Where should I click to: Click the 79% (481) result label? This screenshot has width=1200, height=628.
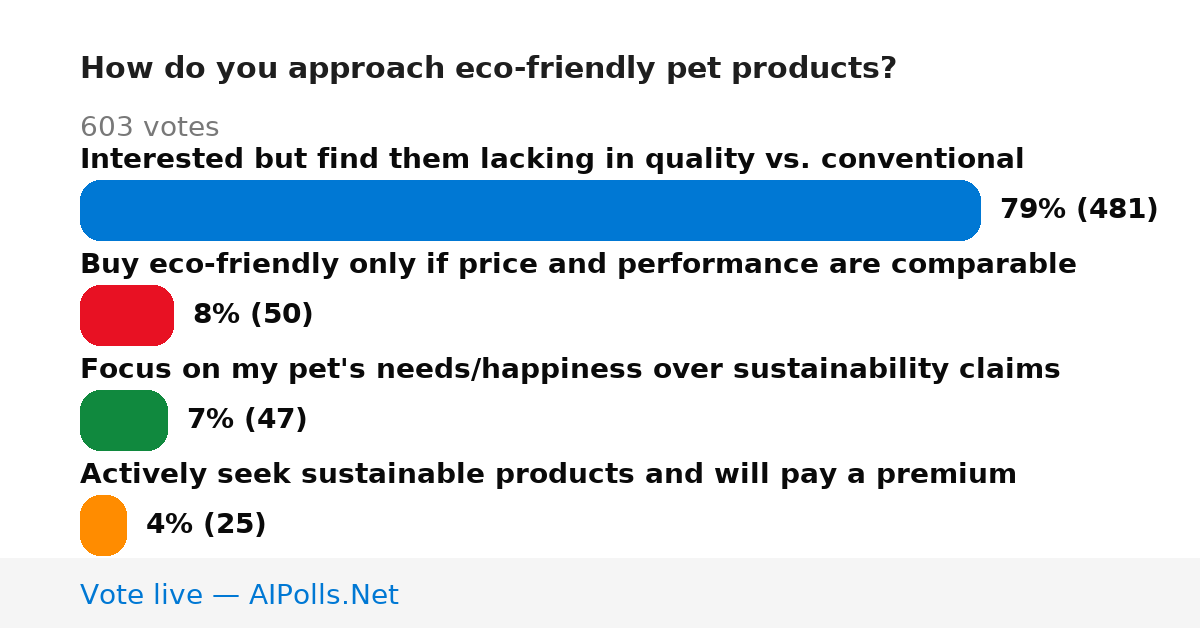[x=1079, y=210]
